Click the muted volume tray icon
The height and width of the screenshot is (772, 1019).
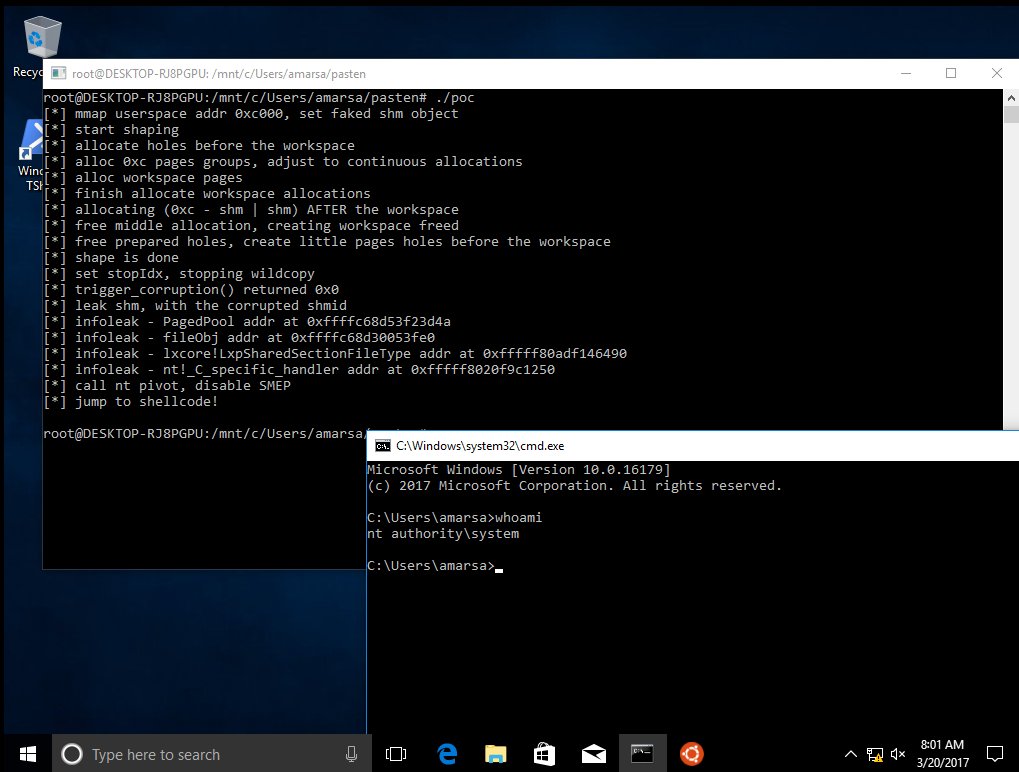point(898,754)
